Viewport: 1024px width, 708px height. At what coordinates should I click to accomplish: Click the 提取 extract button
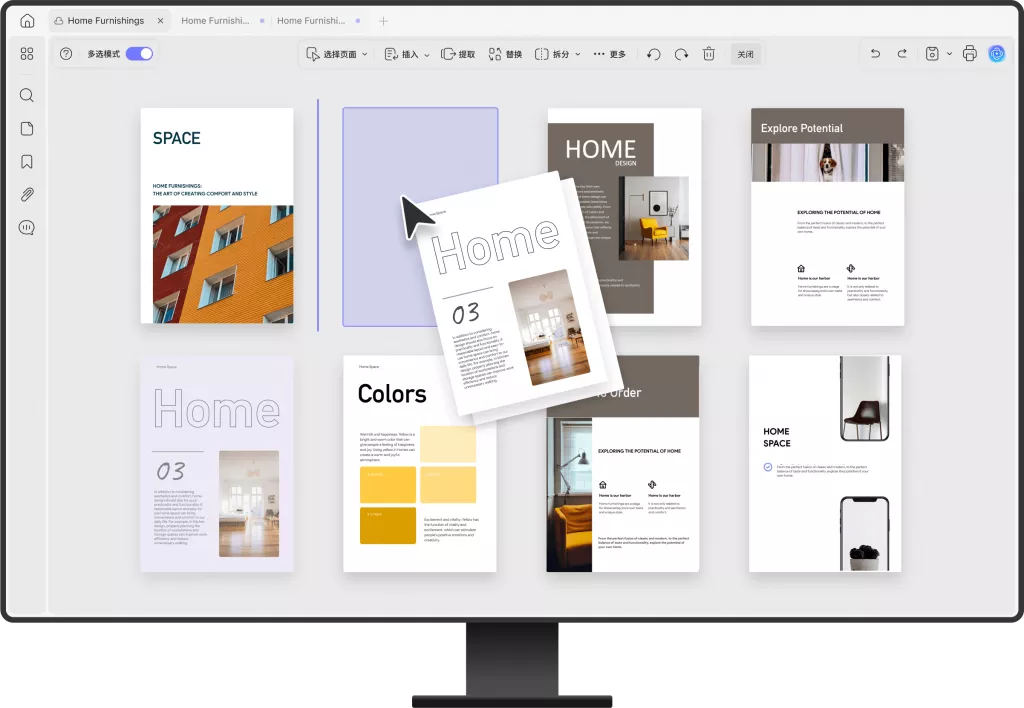tap(458, 54)
